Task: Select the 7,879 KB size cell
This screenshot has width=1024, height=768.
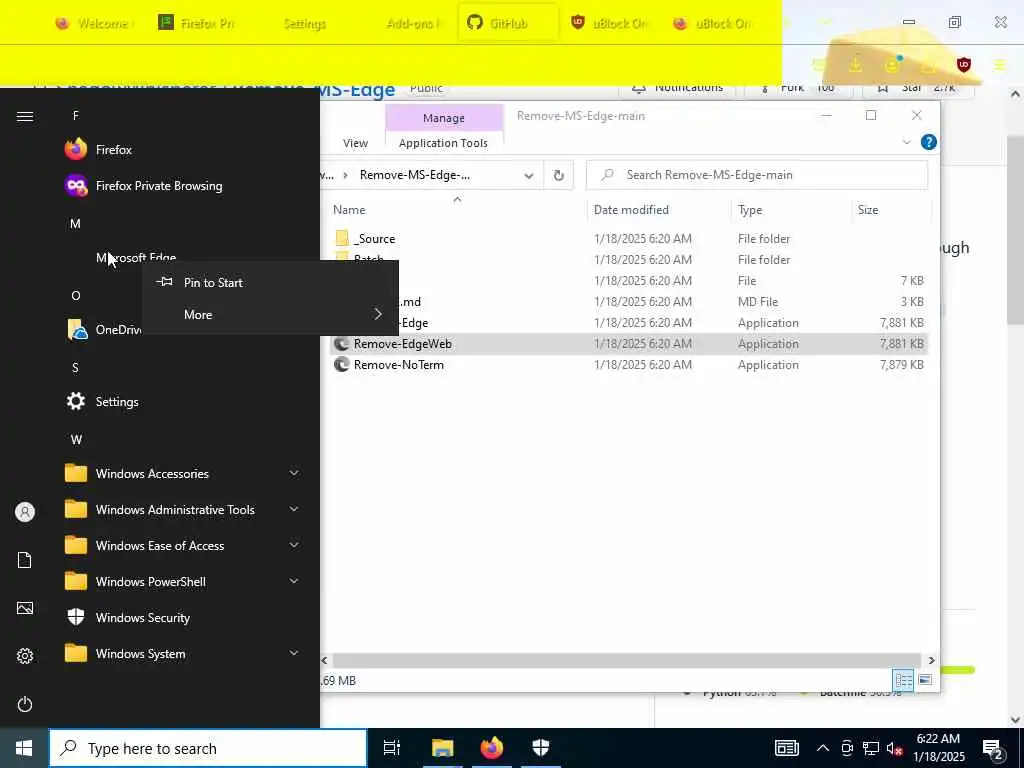Action: [901, 364]
